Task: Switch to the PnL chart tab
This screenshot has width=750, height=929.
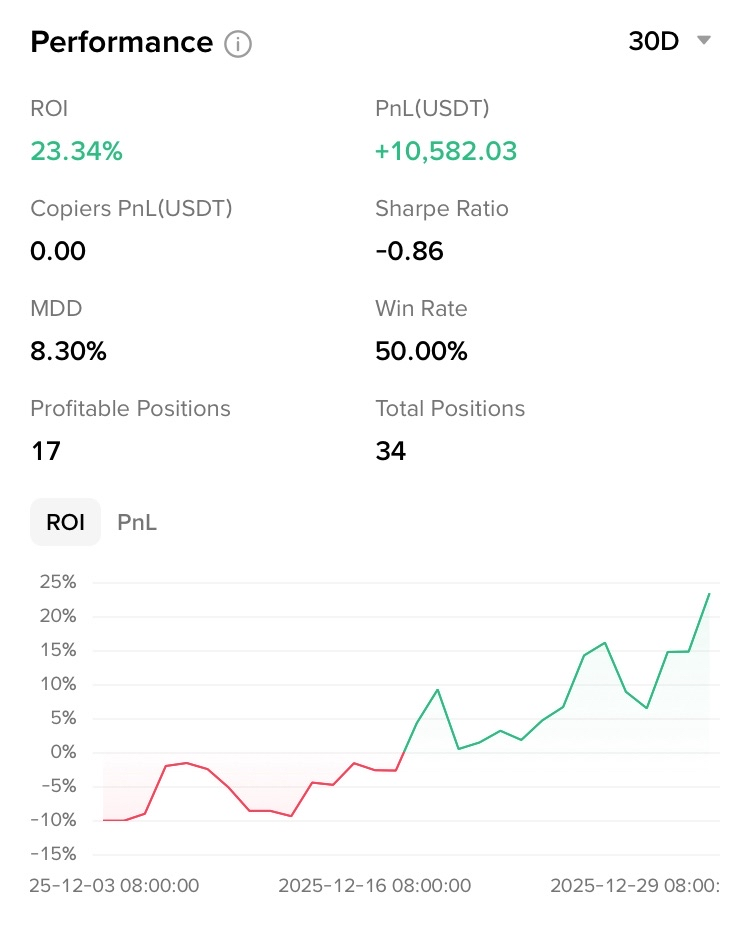Action: point(137,522)
